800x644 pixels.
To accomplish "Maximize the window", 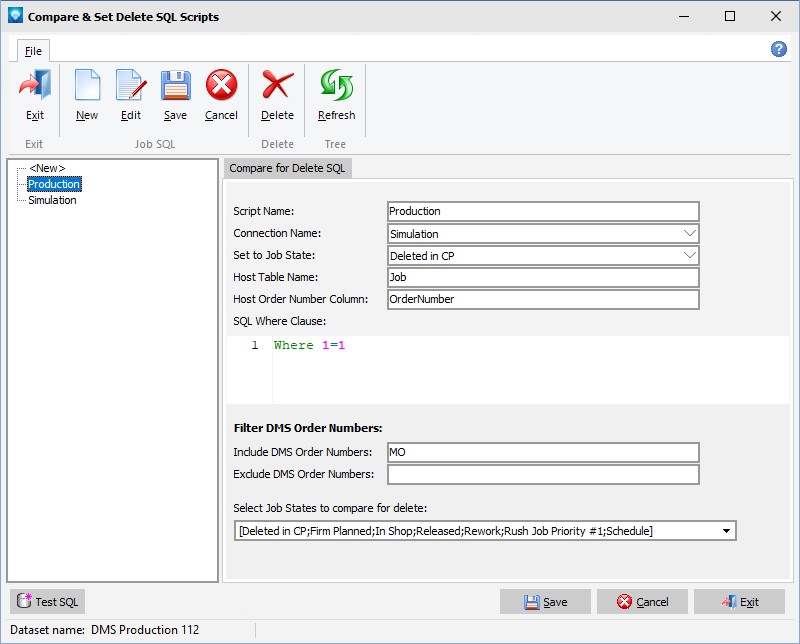I will click(x=730, y=16).
